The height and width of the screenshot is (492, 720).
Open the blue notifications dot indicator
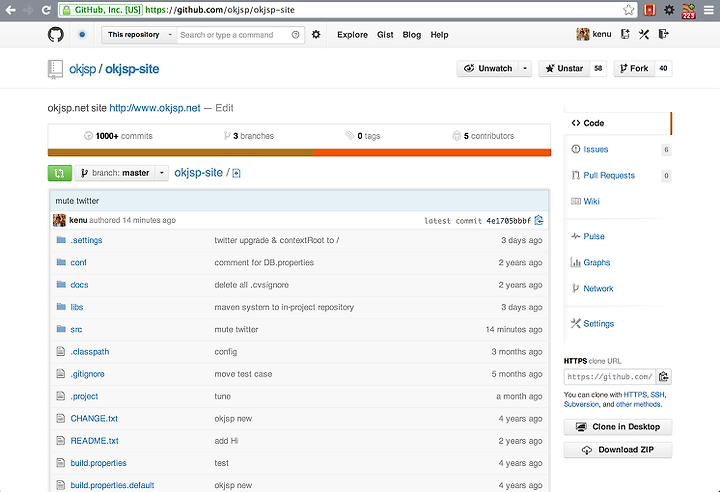click(x=82, y=34)
